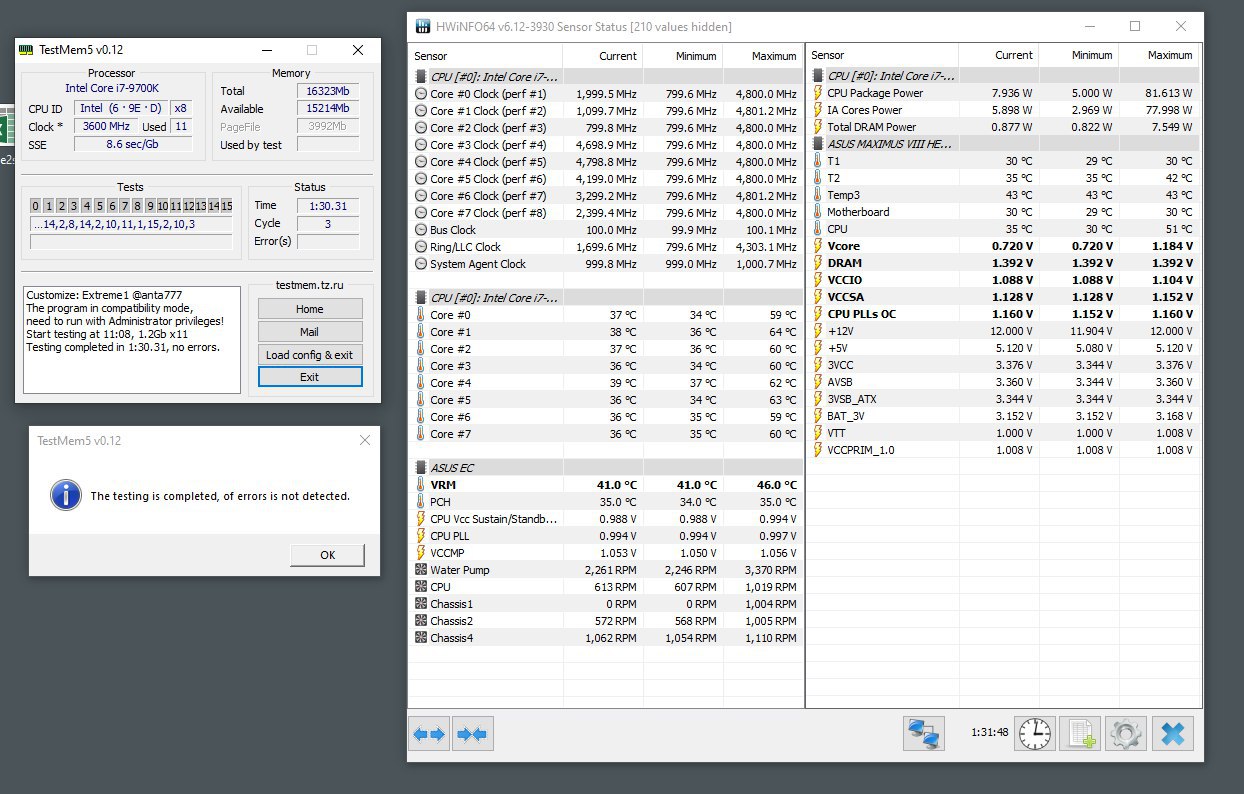Click the thermometer icon beside VRM
This screenshot has height=794, width=1244.
pyautogui.click(x=421, y=485)
